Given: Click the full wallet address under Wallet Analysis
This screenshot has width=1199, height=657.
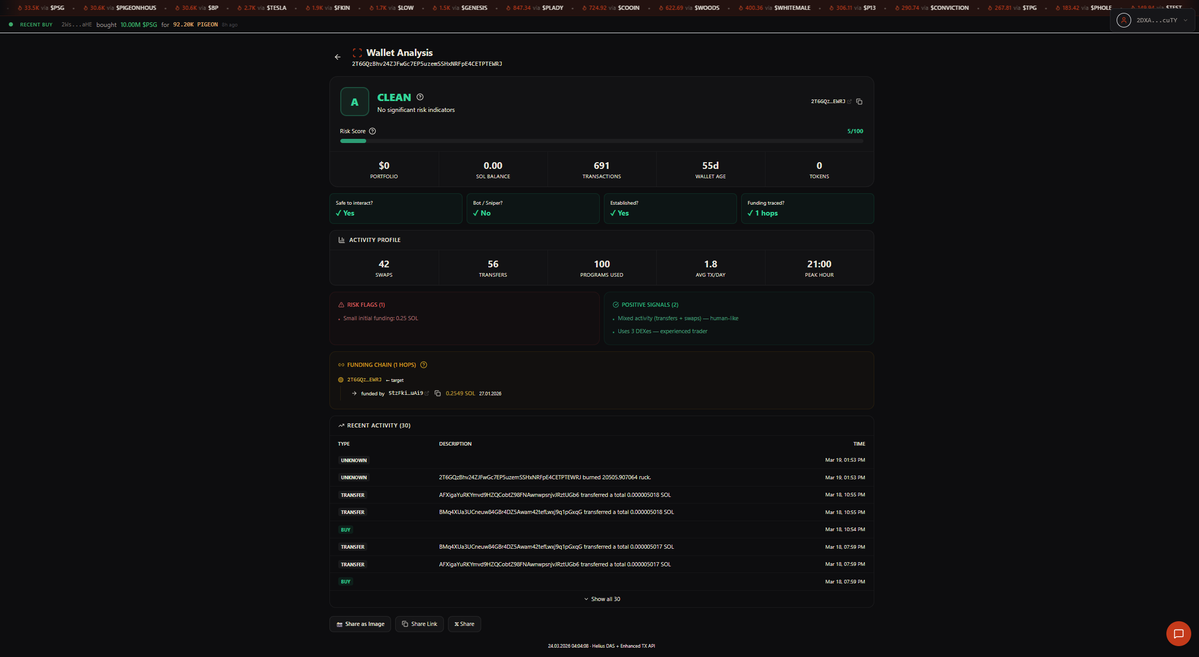Looking at the screenshot, I should coord(427,64).
